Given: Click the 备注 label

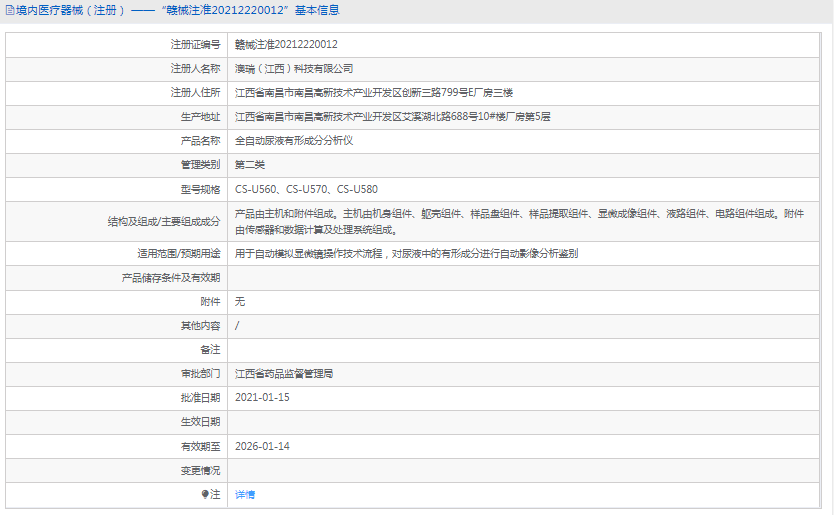Looking at the screenshot, I should point(210,350).
